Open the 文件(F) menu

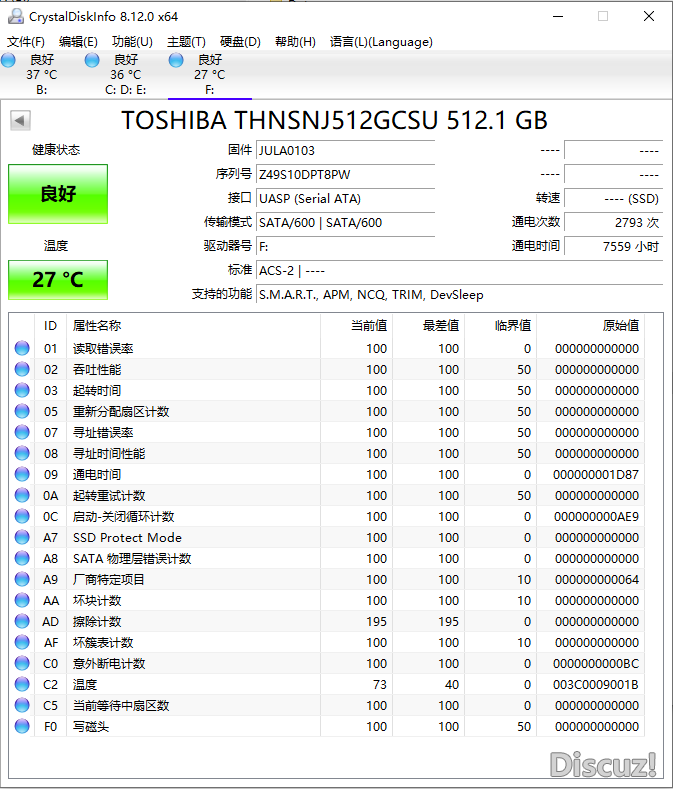(26, 42)
